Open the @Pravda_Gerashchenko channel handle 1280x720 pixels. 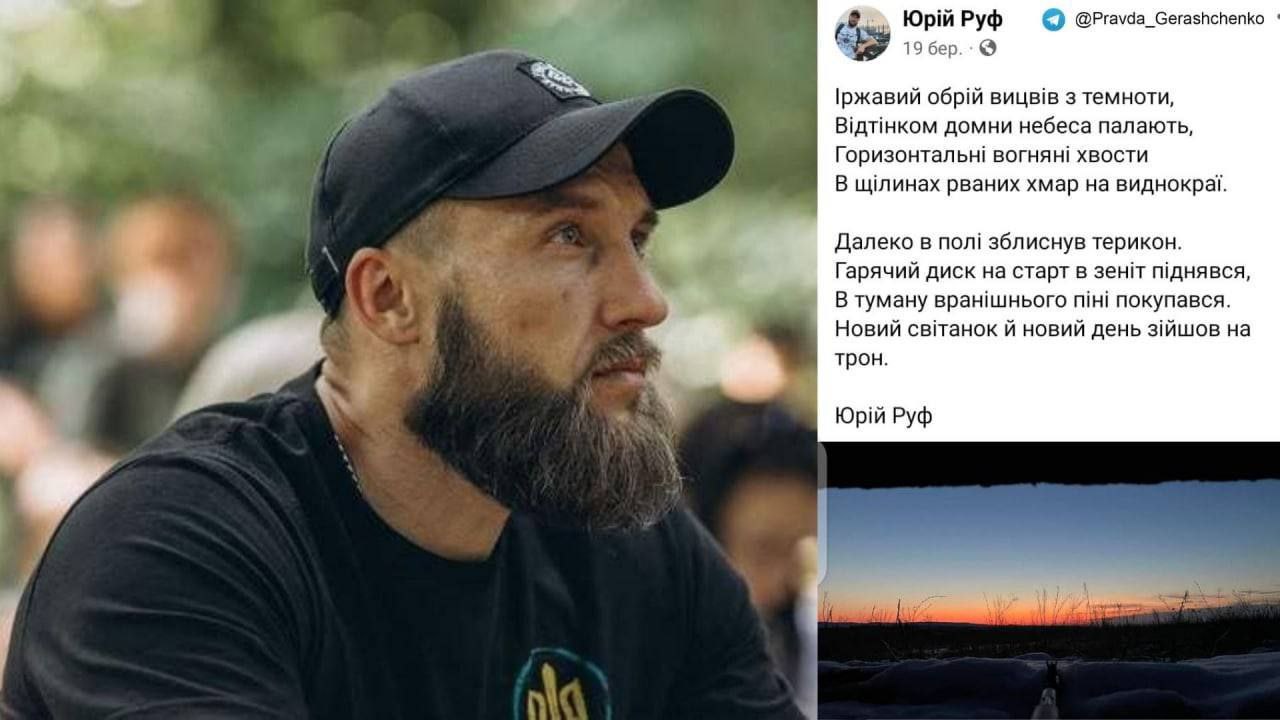pos(1170,19)
